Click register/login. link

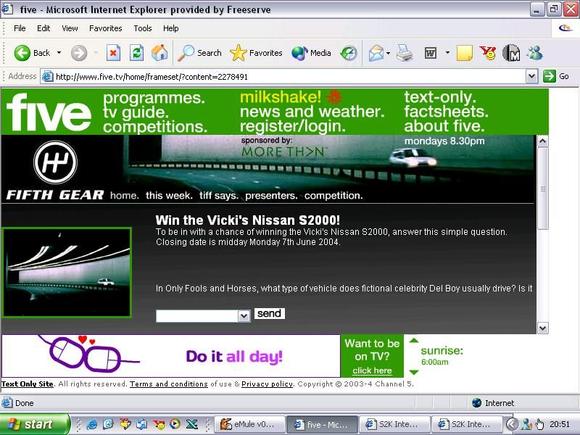[293, 126]
